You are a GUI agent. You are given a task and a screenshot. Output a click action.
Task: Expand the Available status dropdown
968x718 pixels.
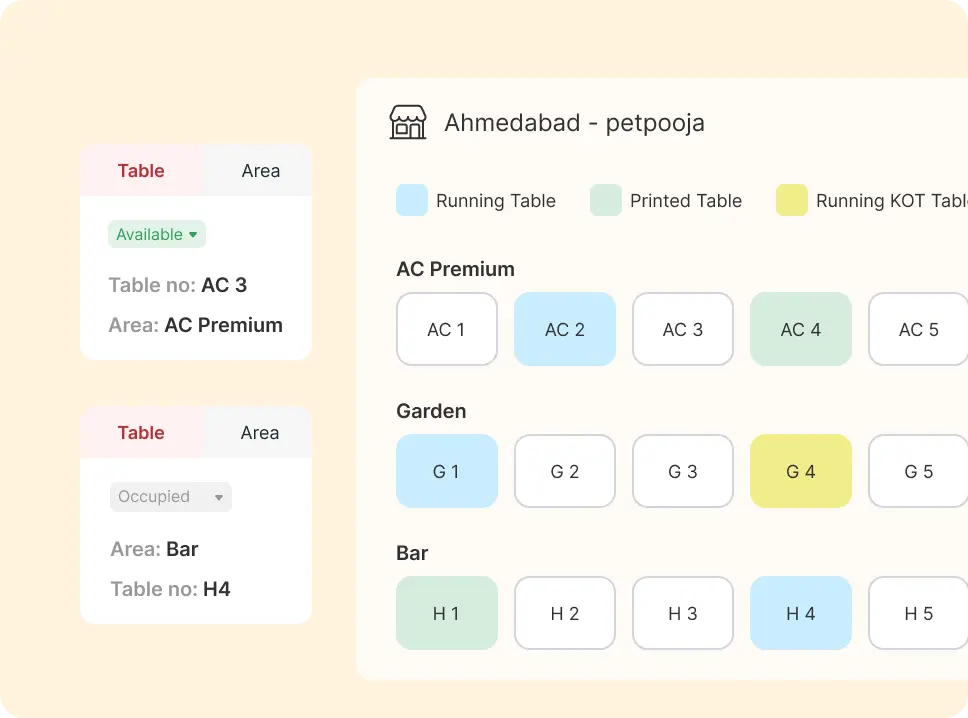click(x=156, y=234)
